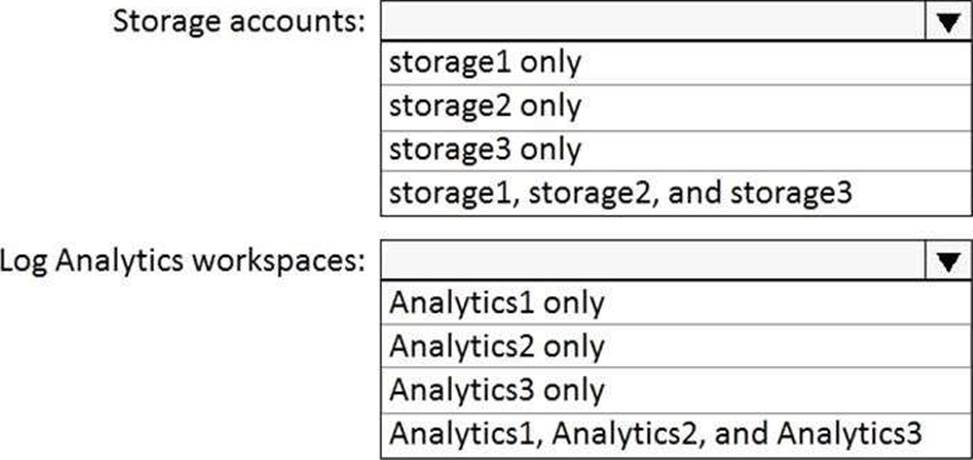Set workspaces to Analytics3 only
973x460 pixels.
(x=496, y=389)
